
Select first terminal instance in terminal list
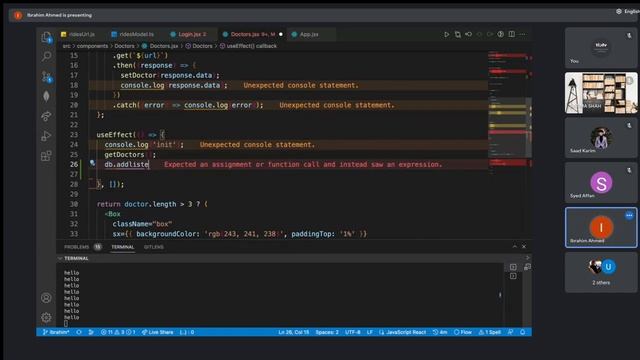point(513,267)
